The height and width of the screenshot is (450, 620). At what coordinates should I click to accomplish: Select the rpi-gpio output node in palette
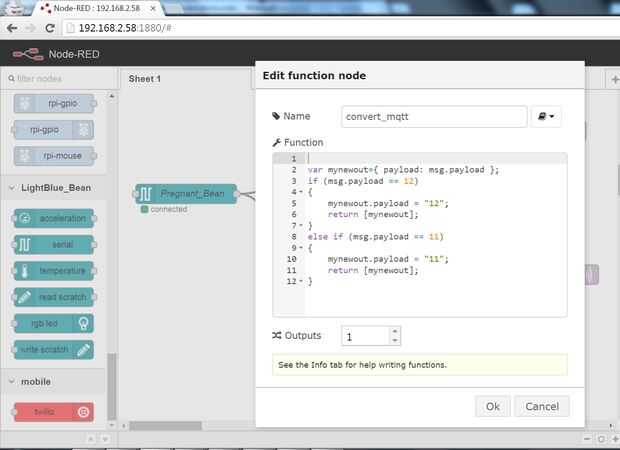53,130
